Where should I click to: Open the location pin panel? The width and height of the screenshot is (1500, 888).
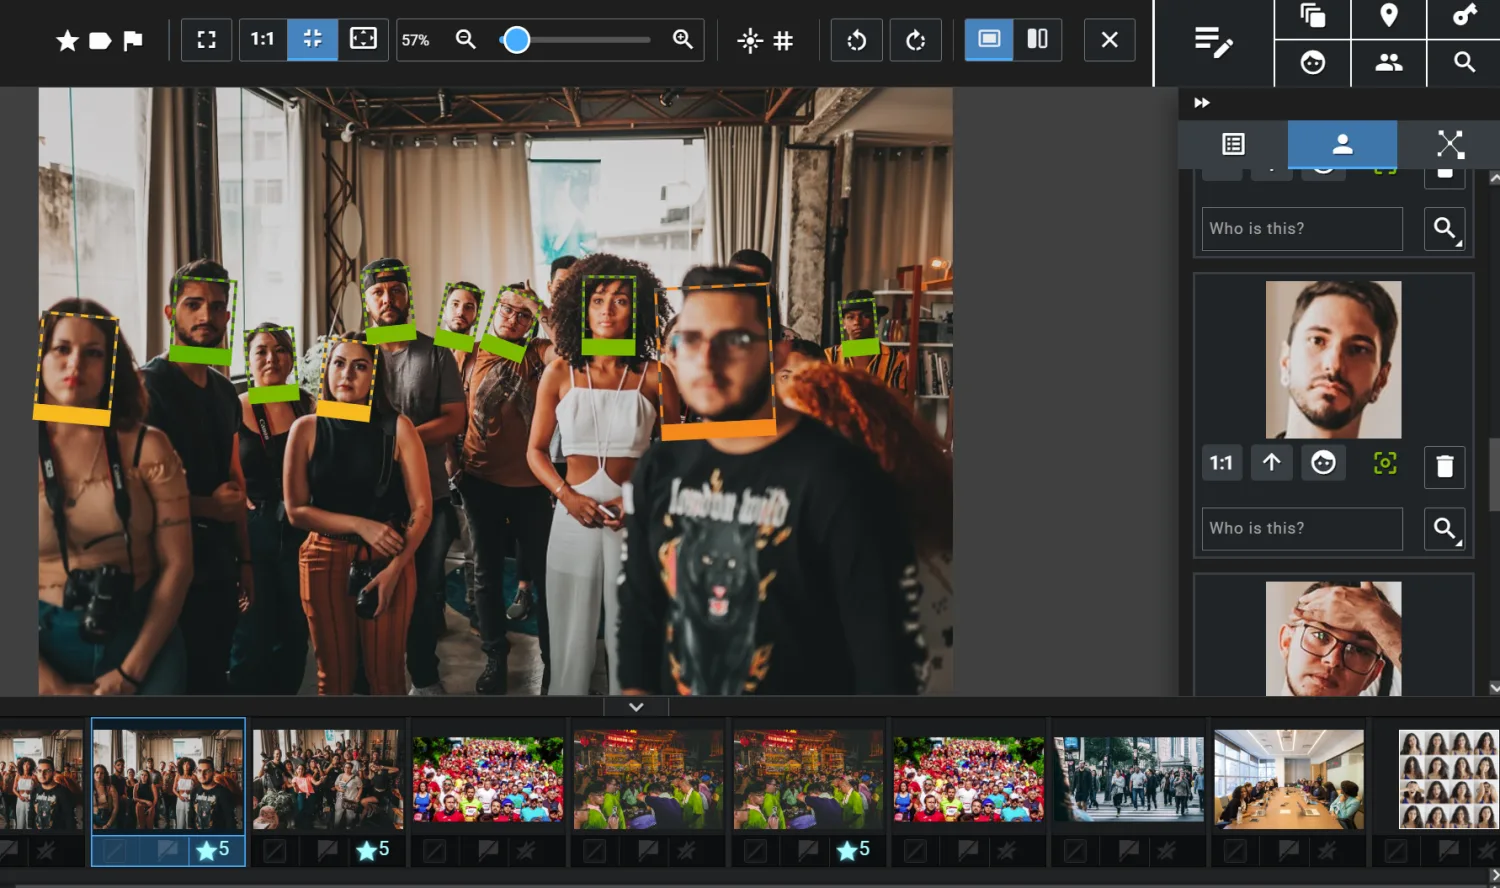click(x=1389, y=15)
